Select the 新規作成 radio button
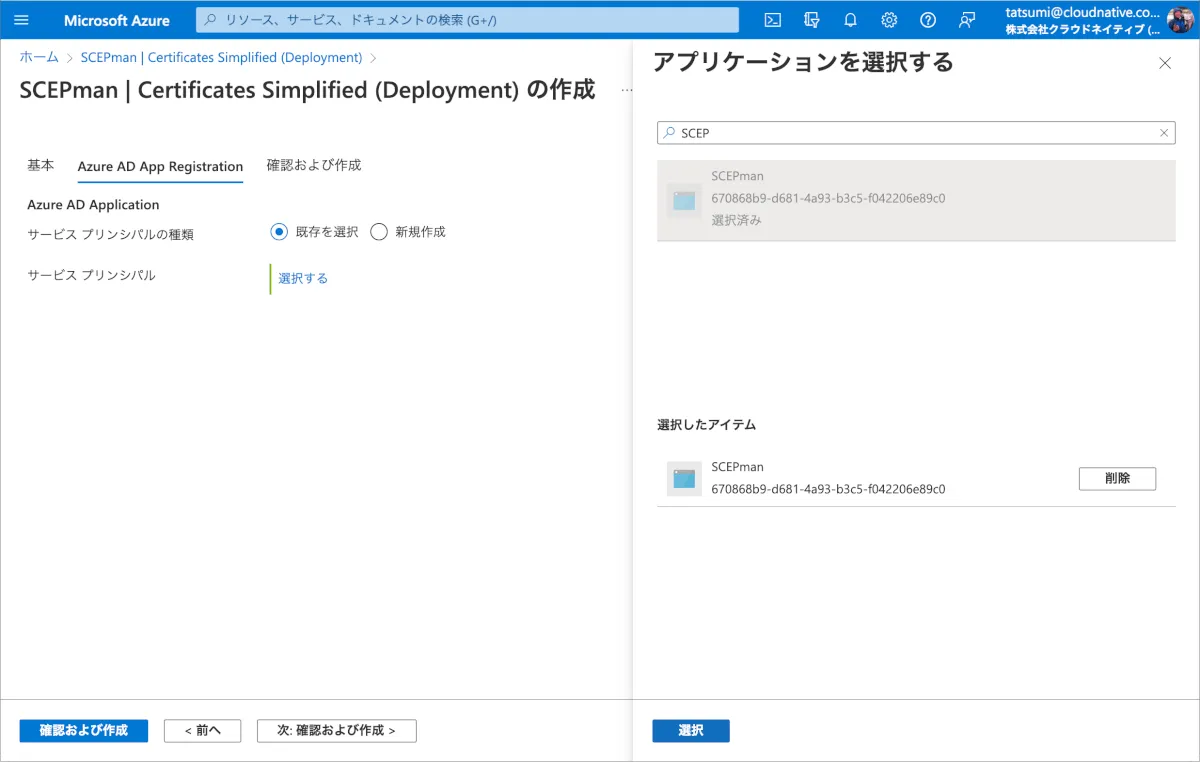Image resolution: width=1200 pixels, height=762 pixels. (x=379, y=232)
